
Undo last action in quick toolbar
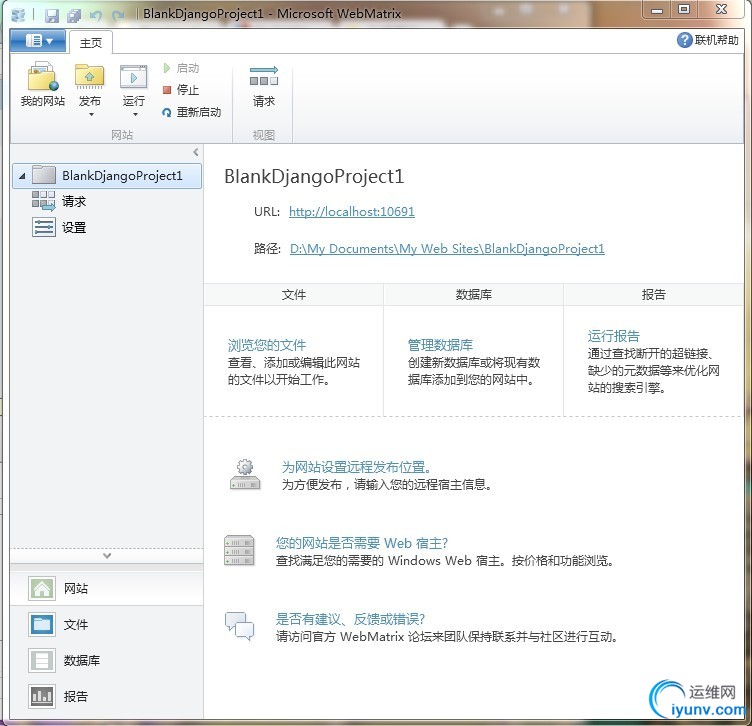click(x=95, y=15)
